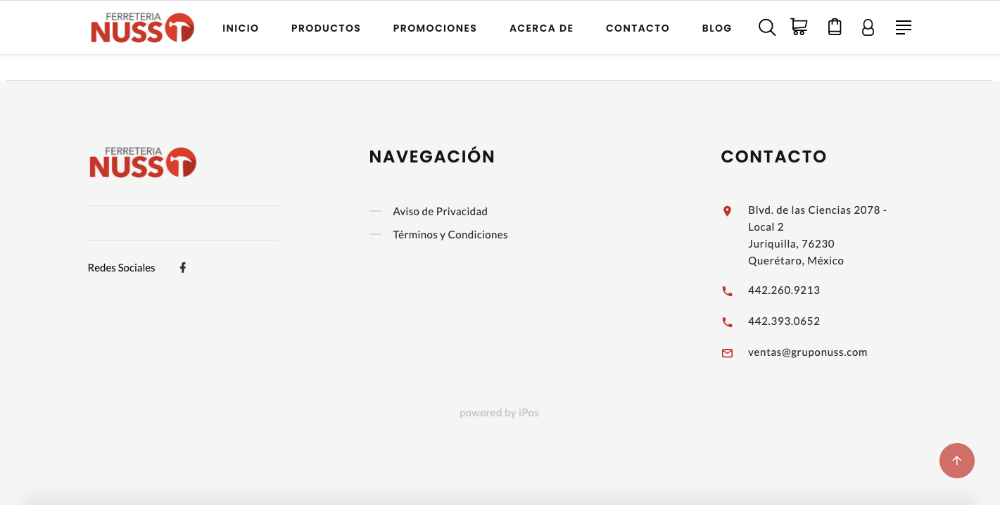Viewport: 1000px width, 505px height.
Task: Click the red scroll-to-top arrow button
Action: (956, 460)
